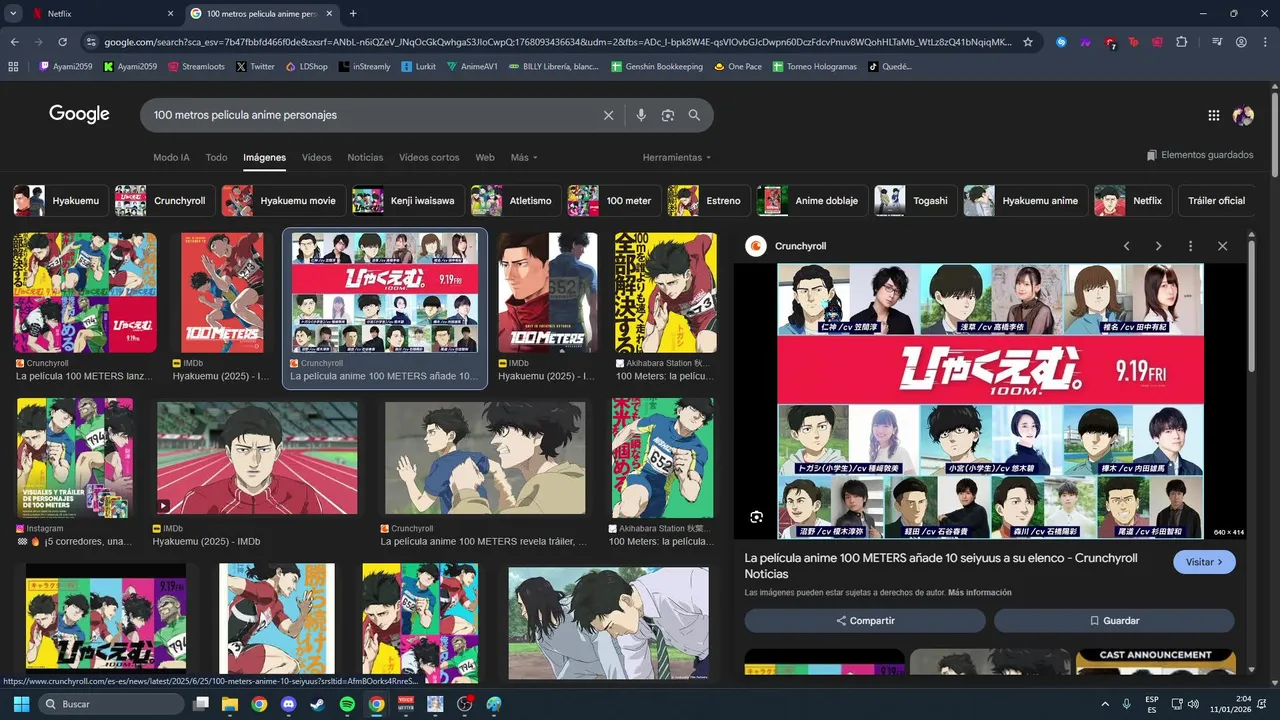Open Google account profile picture
This screenshot has height=720, width=1280.
pos(1243,115)
